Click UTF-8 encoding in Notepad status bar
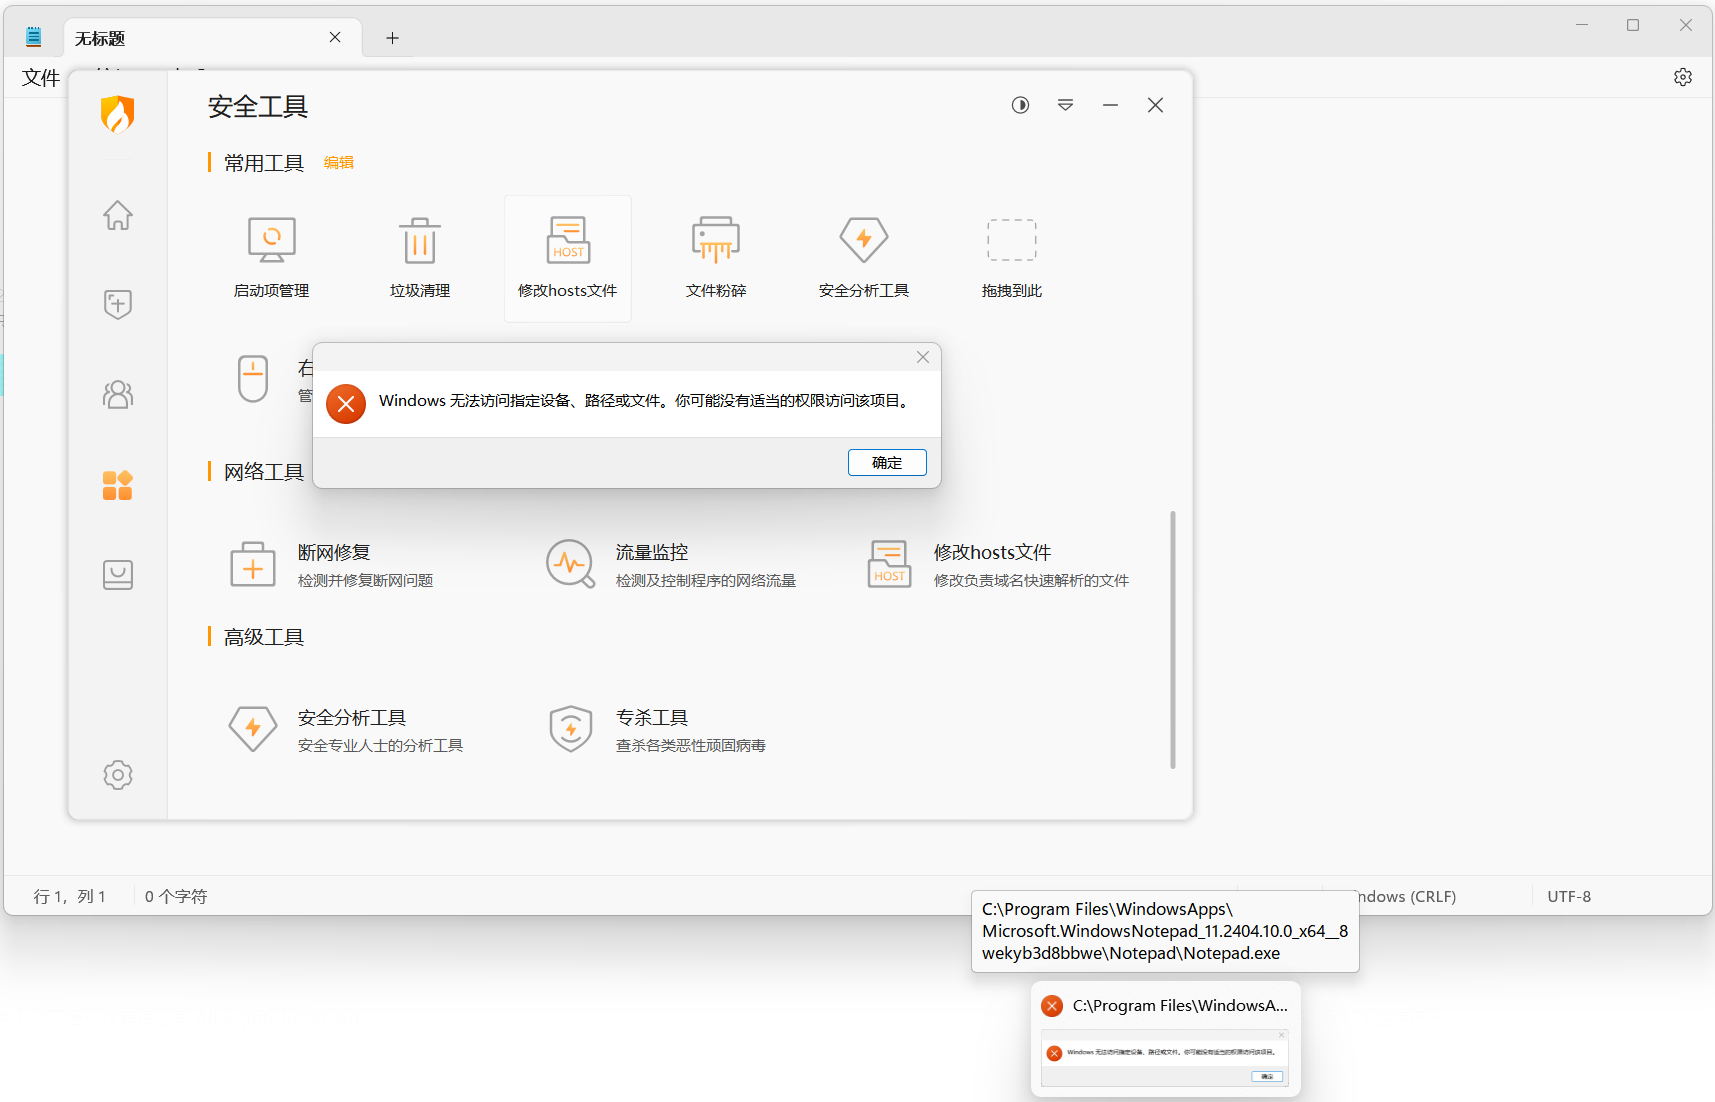This screenshot has height=1102, width=1715. pyautogui.click(x=1569, y=896)
